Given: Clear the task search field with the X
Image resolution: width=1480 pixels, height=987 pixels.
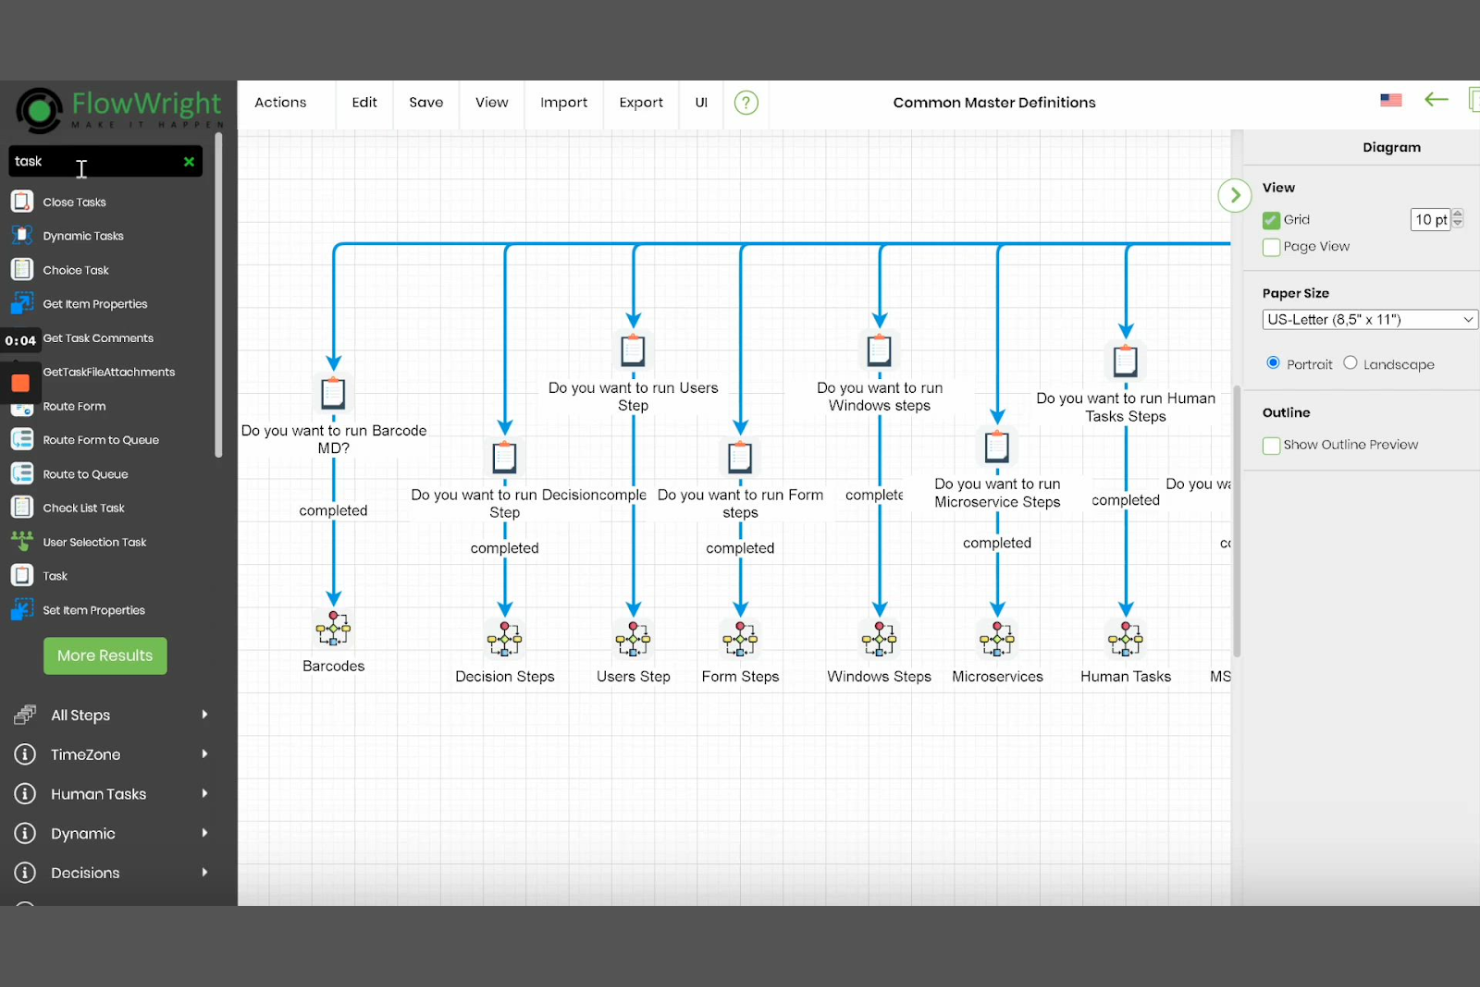Looking at the screenshot, I should point(189,161).
